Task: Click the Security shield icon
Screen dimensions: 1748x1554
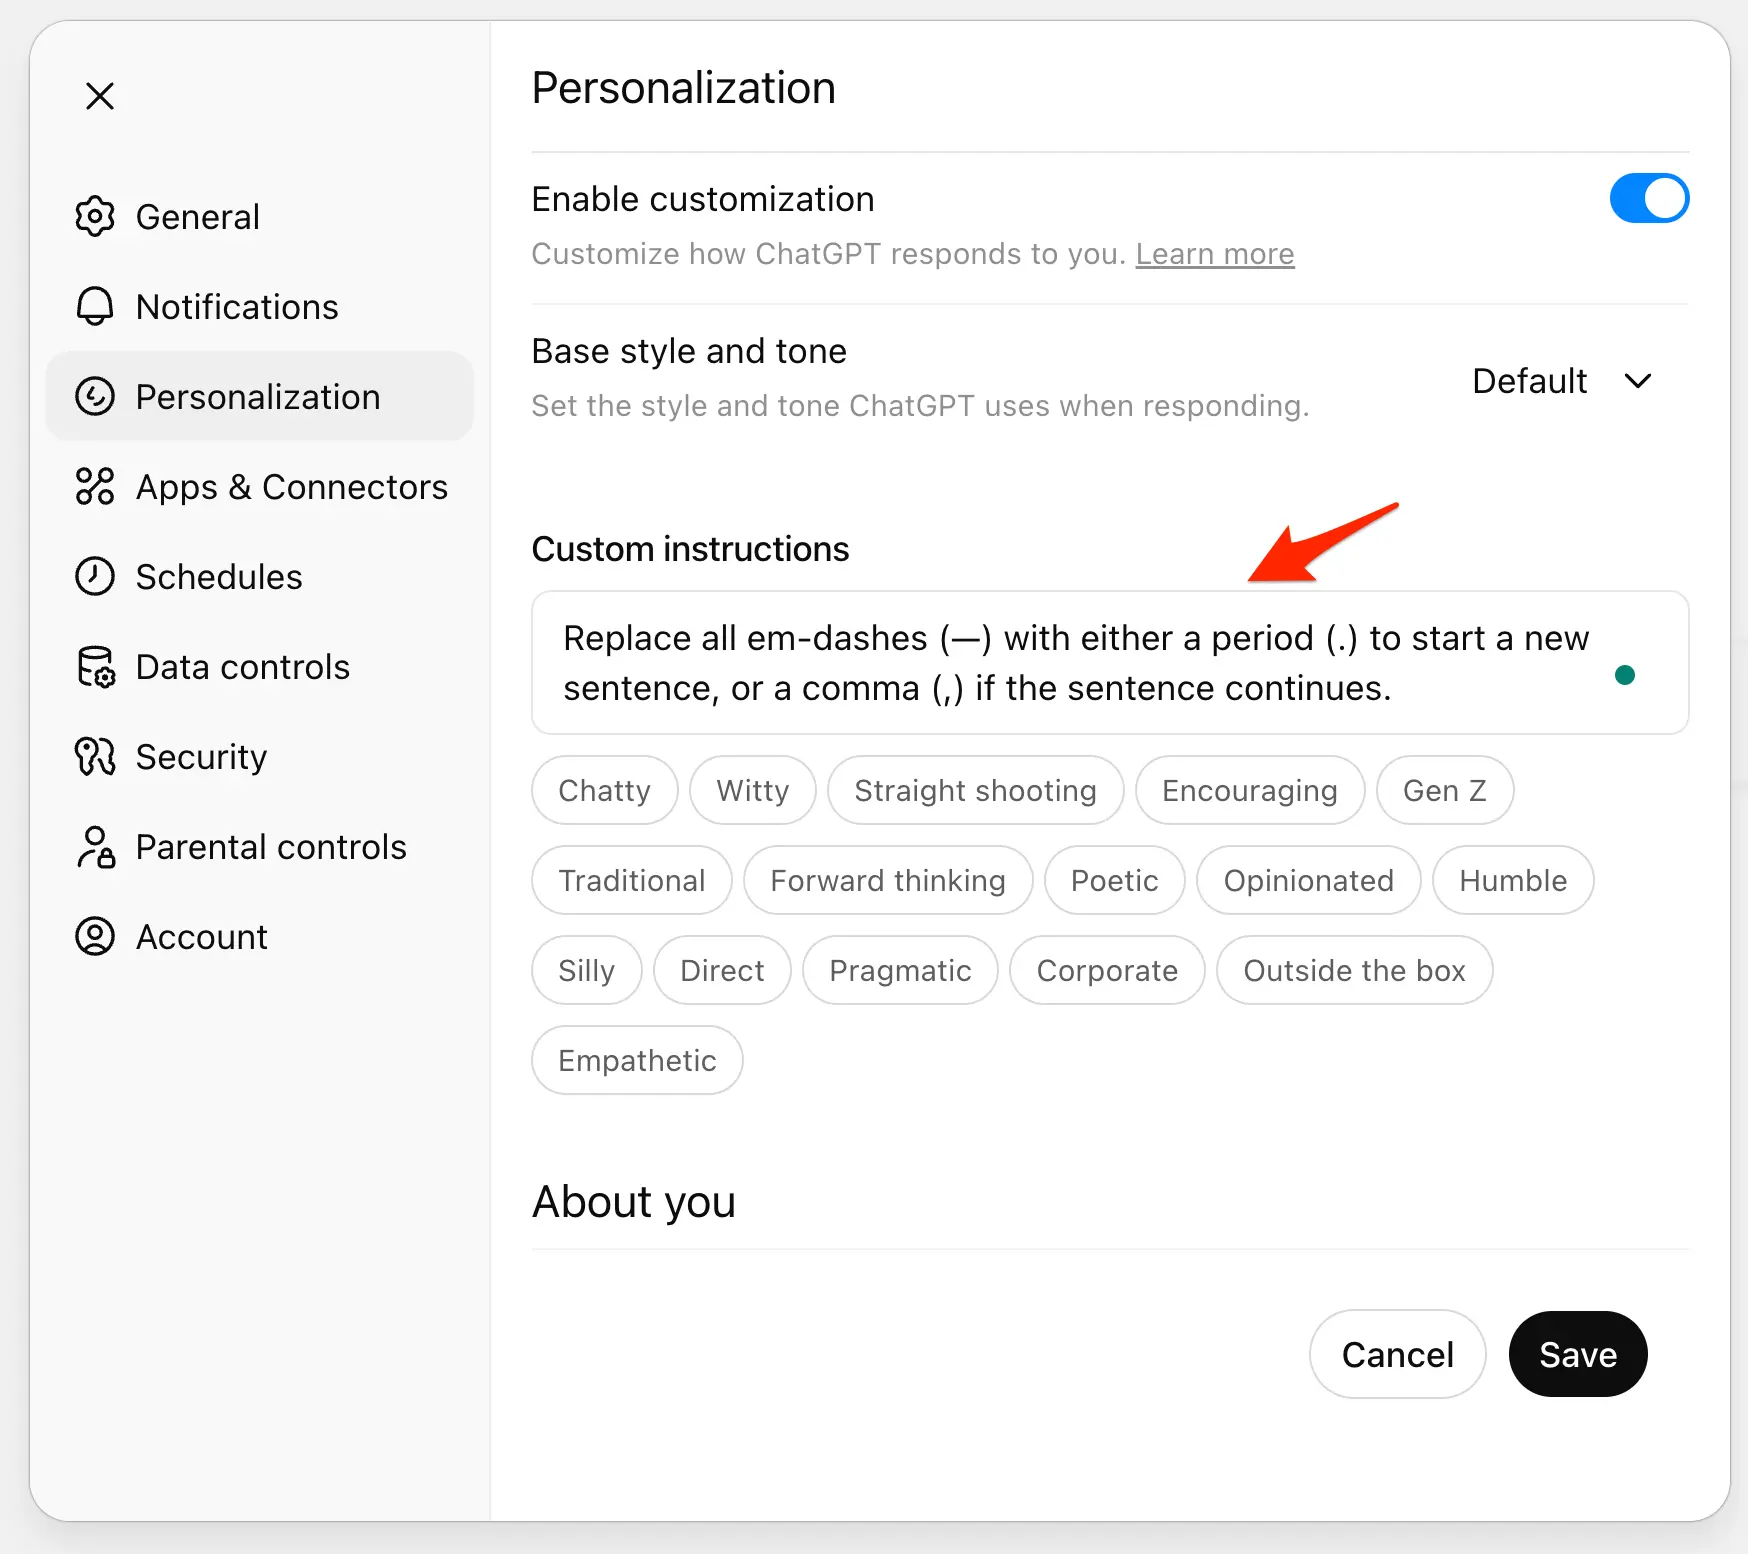Action: 95,756
